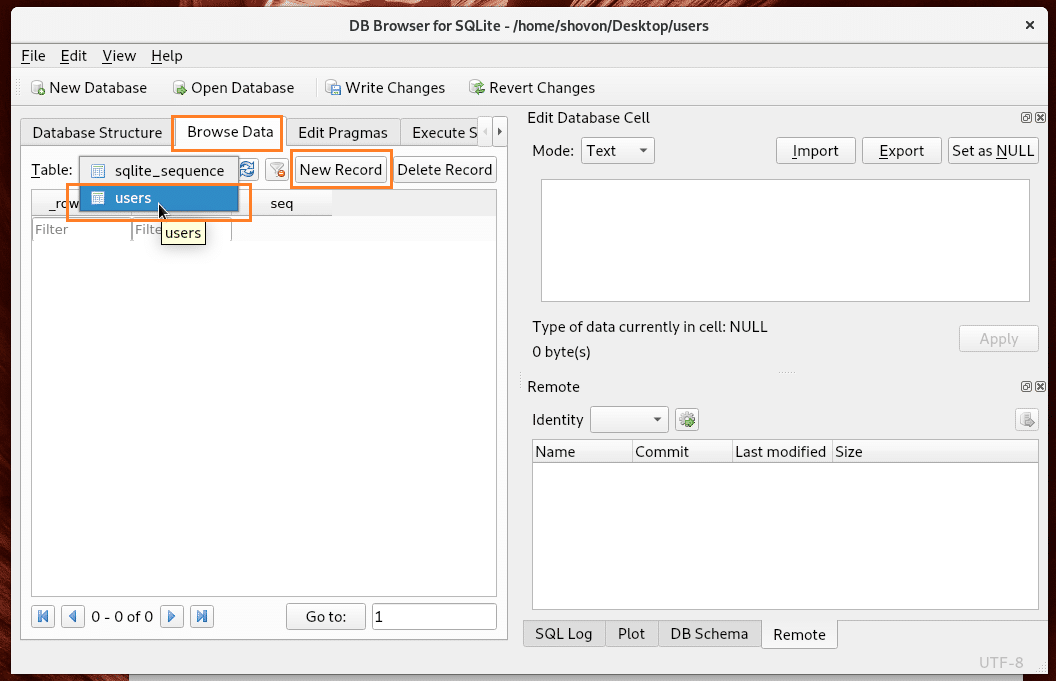Switch to the Database Structure tab
The height and width of the screenshot is (681, 1056).
[x=96, y=132]
